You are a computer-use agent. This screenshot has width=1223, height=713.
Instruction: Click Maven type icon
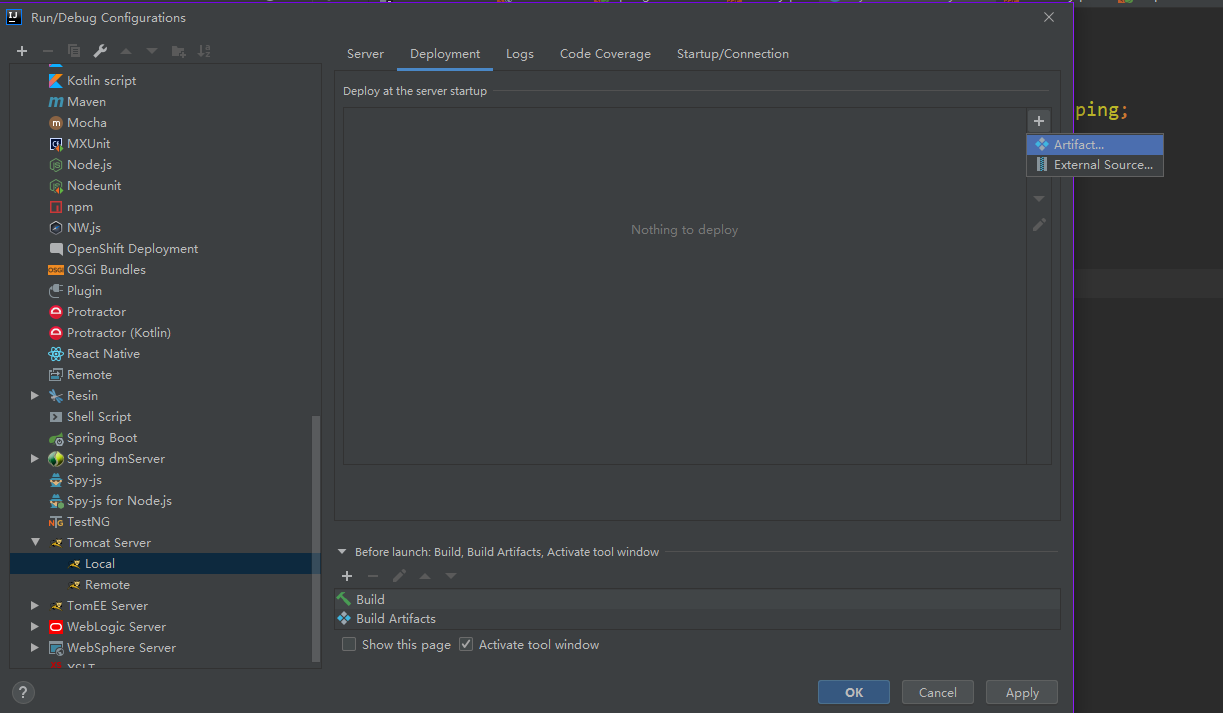pyautogui.click(x=56, y=102)
